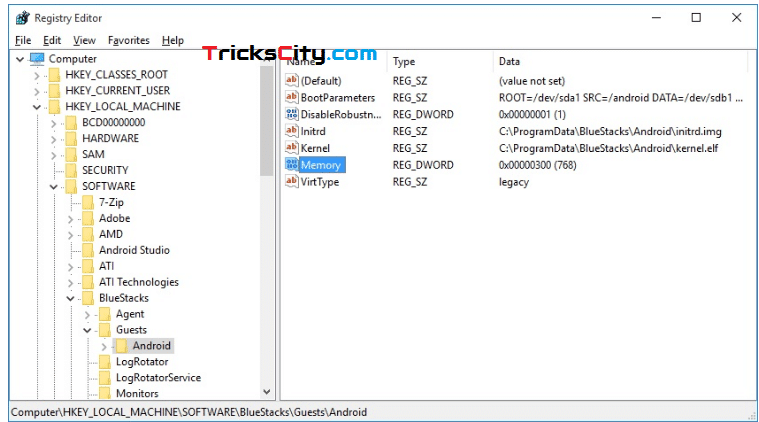
Task: Click the HARDWARE folder icon
Action: [x=72, y=138]
